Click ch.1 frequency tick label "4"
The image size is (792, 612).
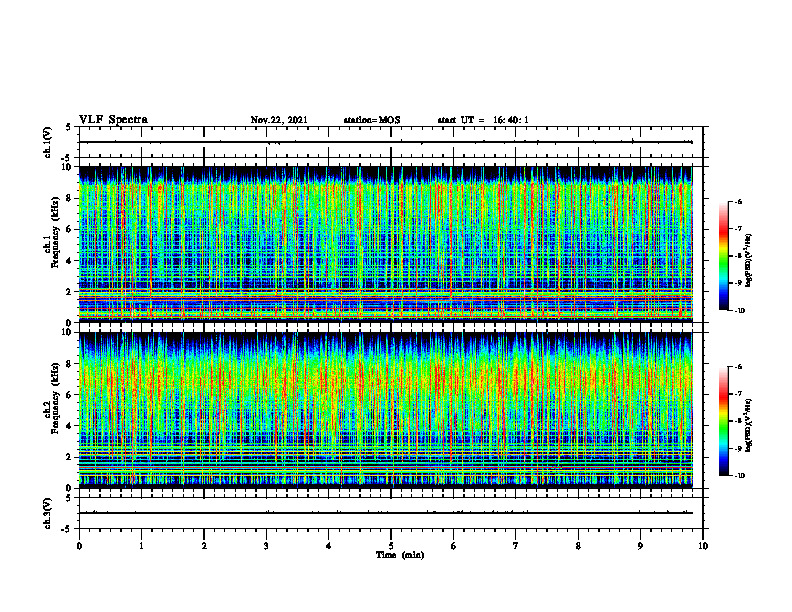(x=70, y=261)
